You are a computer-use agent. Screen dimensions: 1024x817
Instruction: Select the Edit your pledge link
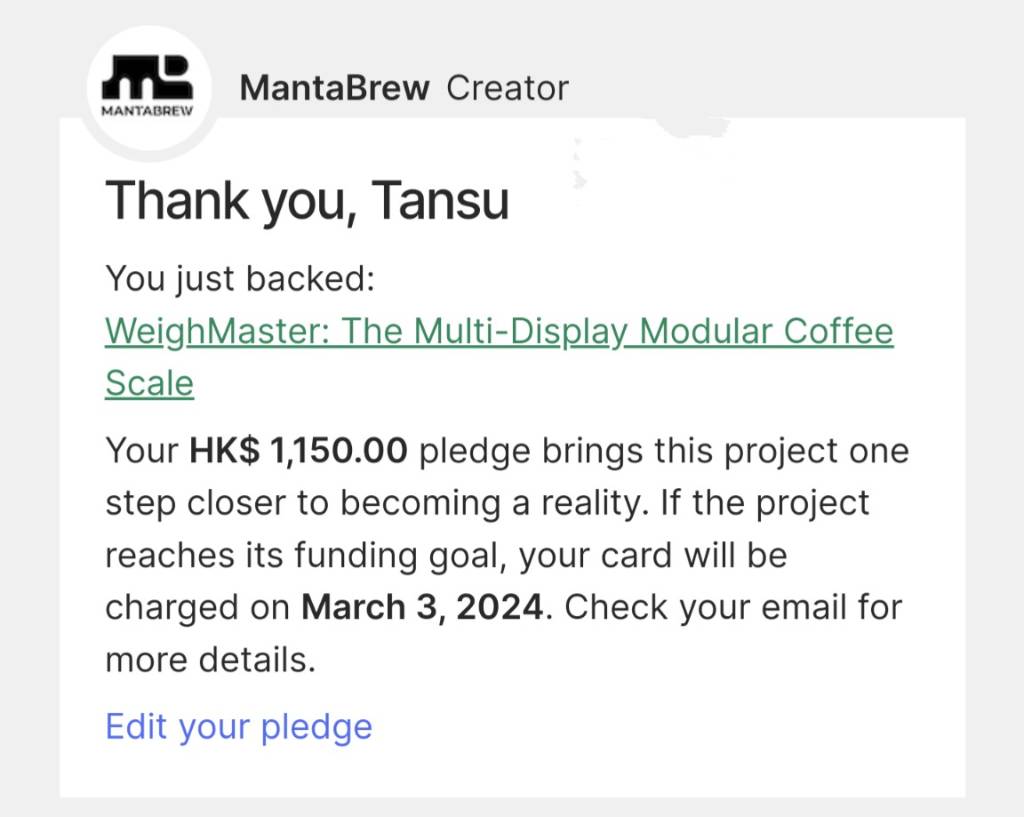click(238, 726)
